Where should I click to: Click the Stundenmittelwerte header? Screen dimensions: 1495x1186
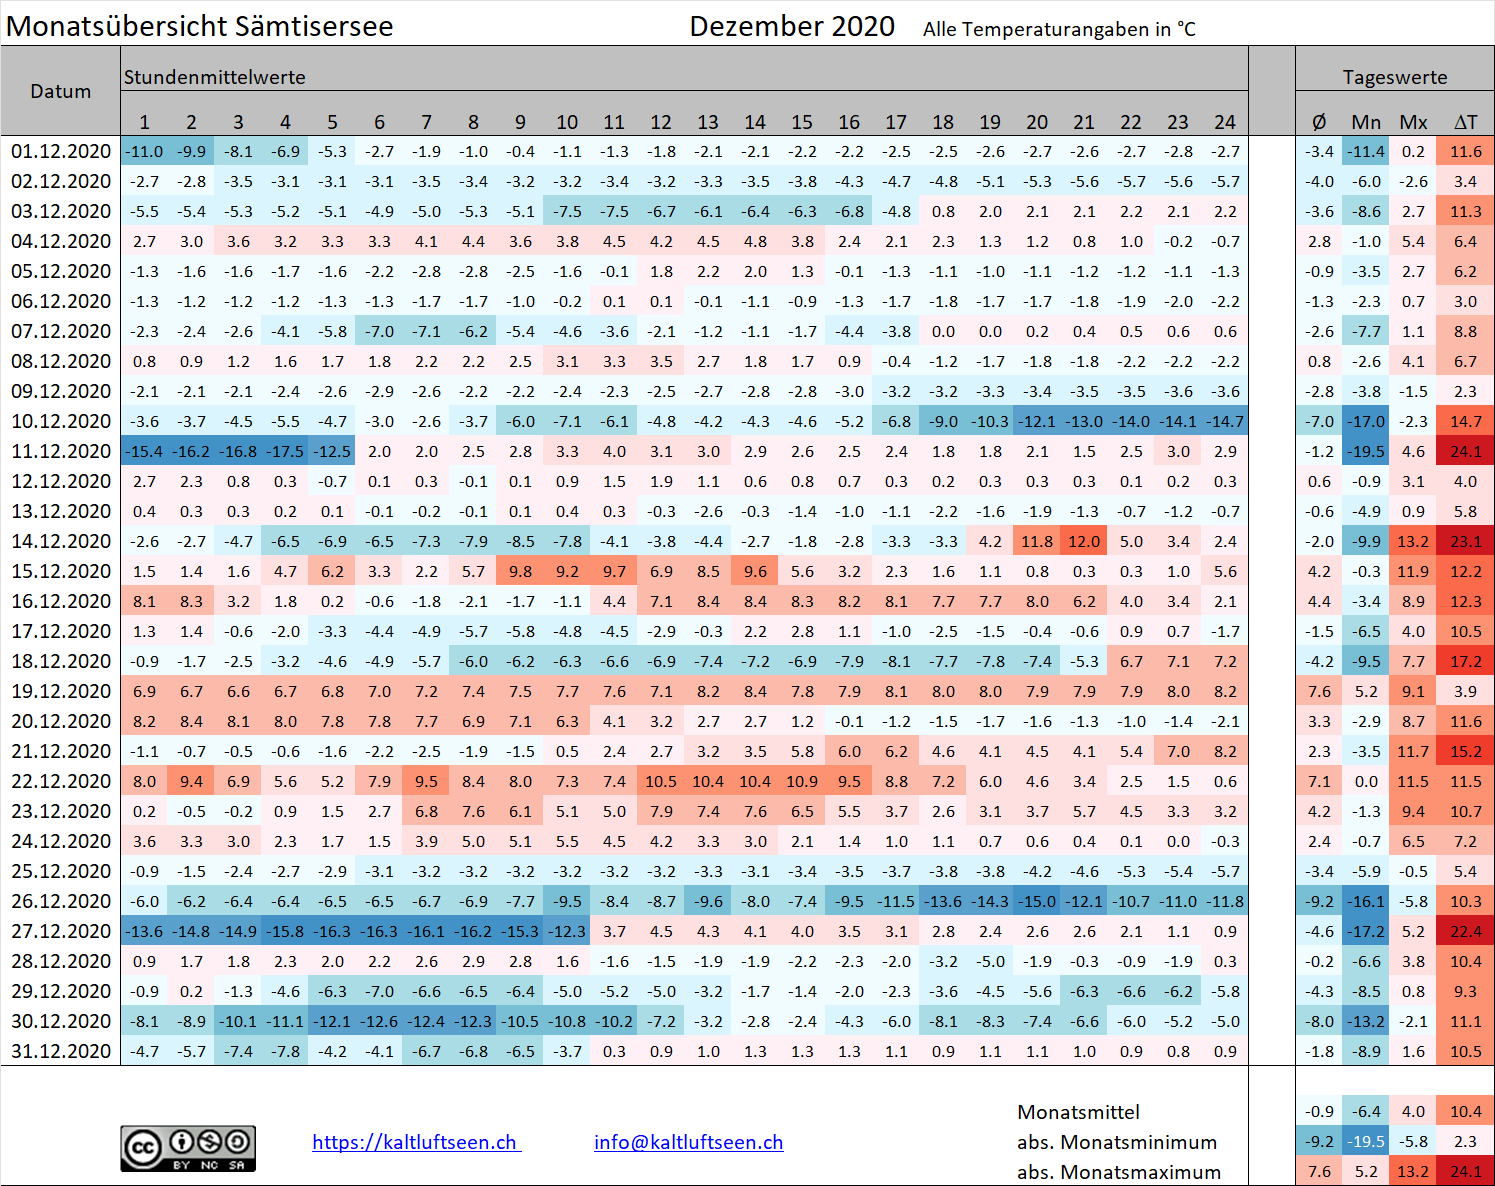click(x=215, y=77)
